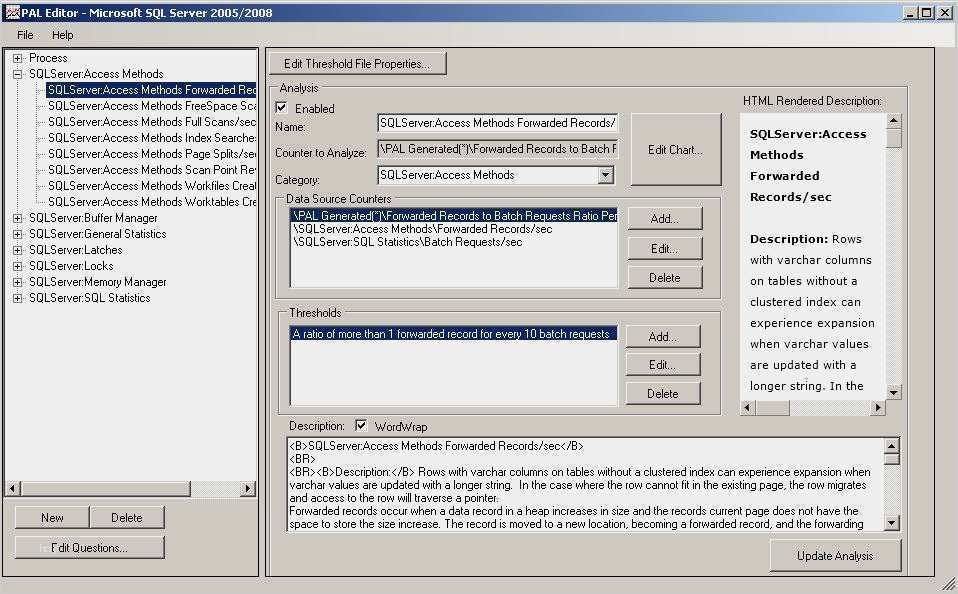Expand the SQLServer:Latches node
The height and width of the screenshot is (594, 958).
point(18,250)
